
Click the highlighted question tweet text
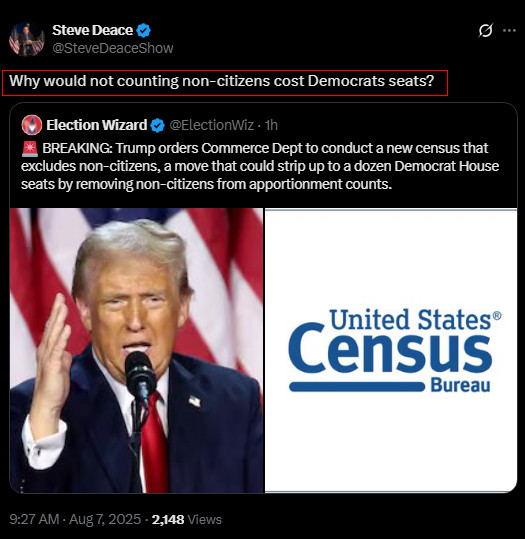pyautogui.click(x=222, y=81)
